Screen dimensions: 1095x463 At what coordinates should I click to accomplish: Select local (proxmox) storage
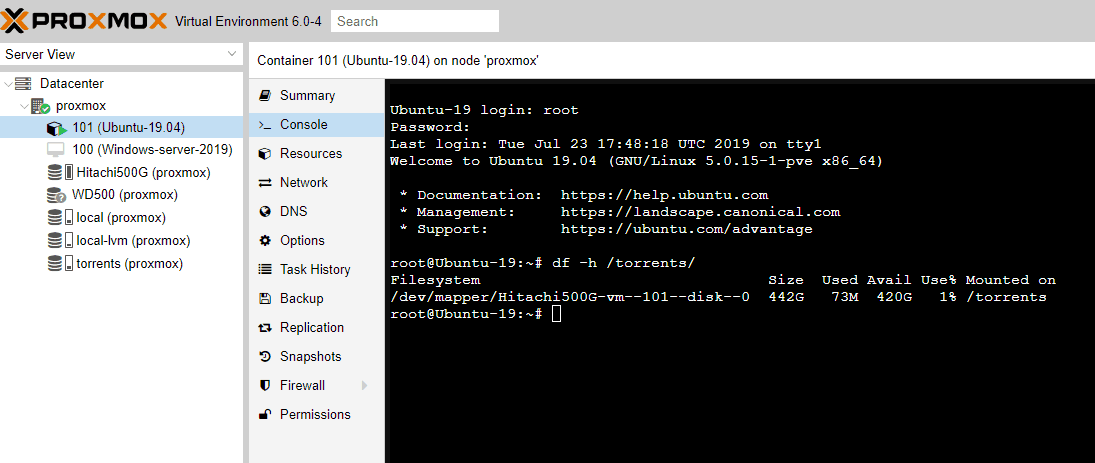pyautogui.click(x=121, y=218)
